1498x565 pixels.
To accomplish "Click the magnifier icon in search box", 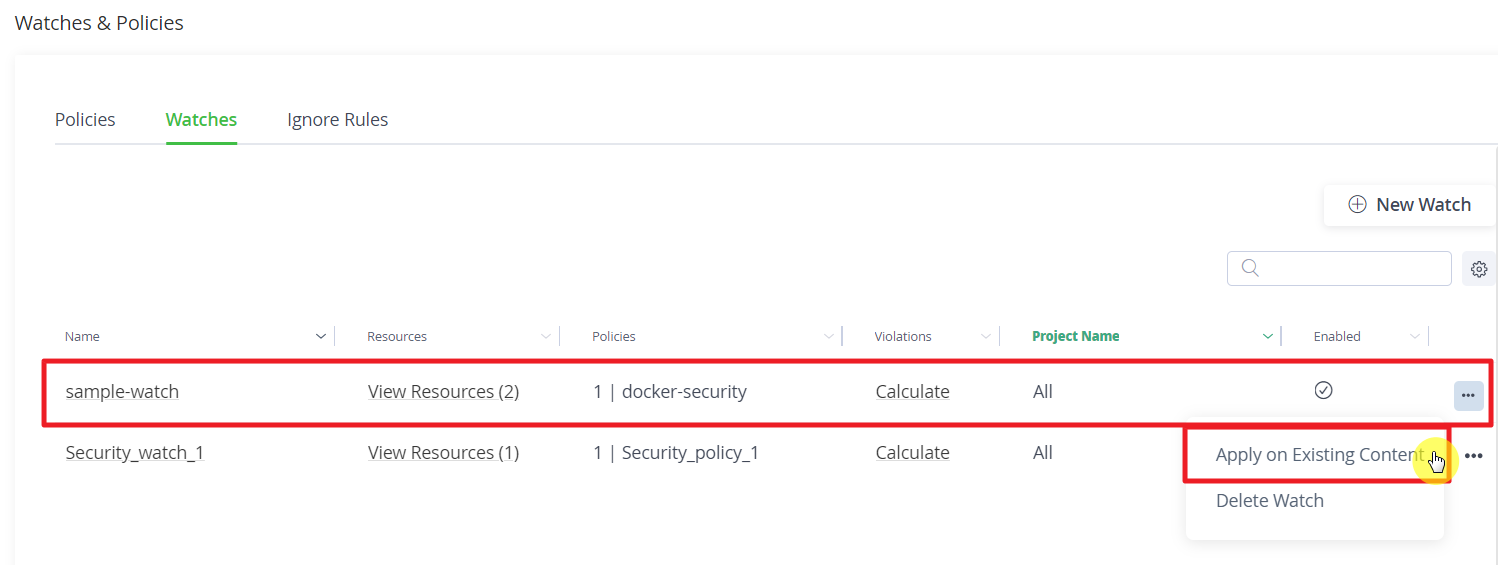I will coord(1249,268).
